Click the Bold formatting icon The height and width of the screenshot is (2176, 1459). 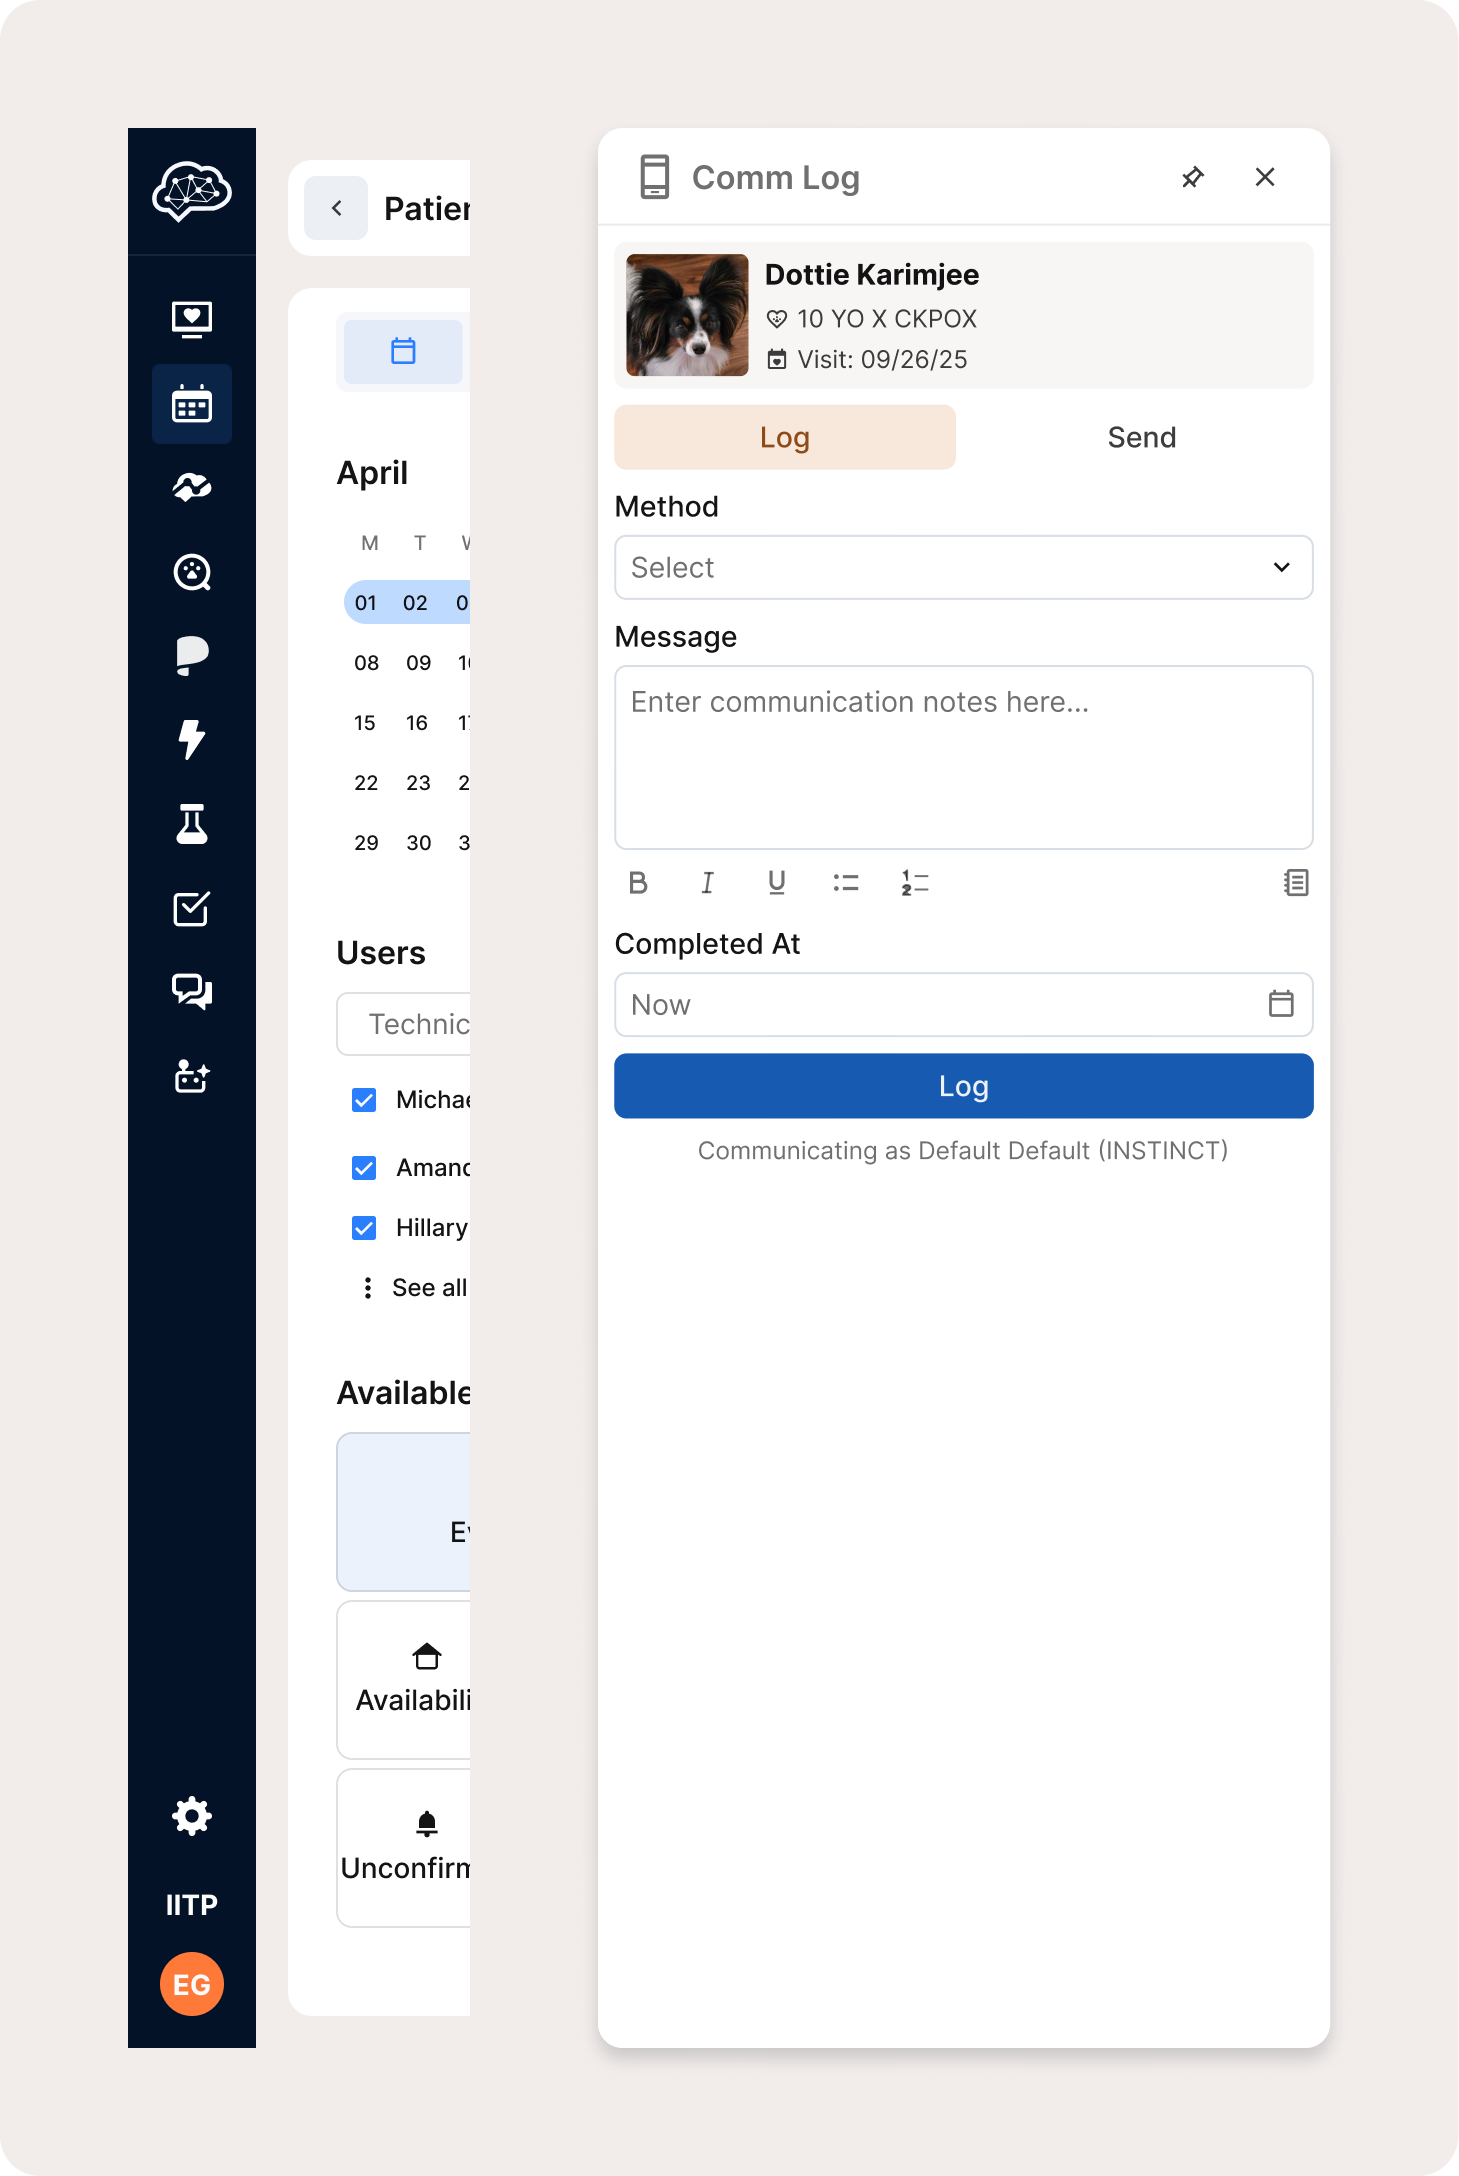(638, 882)
